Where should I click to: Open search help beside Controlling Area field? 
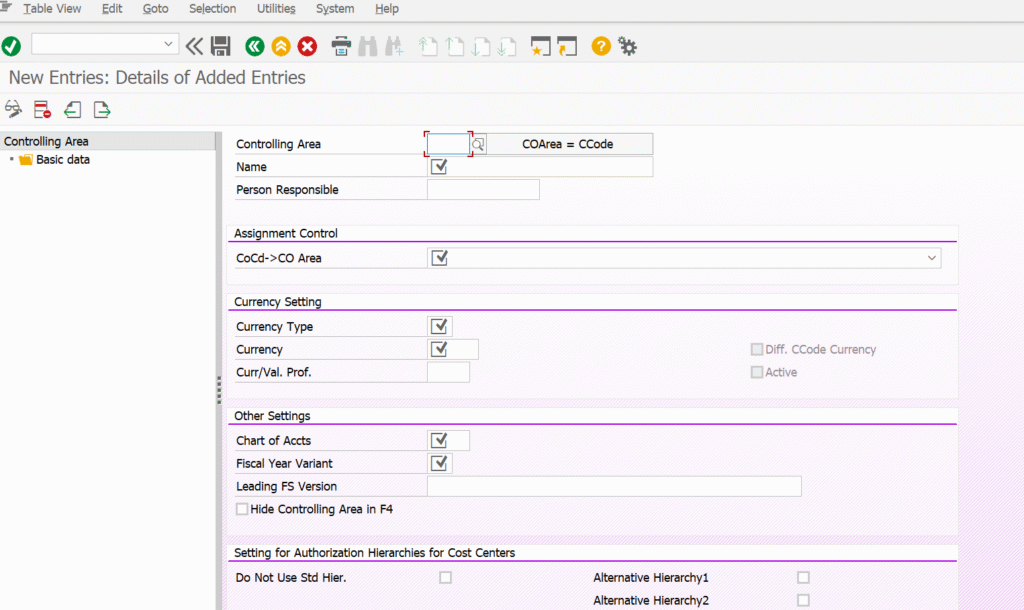[x=478, y=144]
